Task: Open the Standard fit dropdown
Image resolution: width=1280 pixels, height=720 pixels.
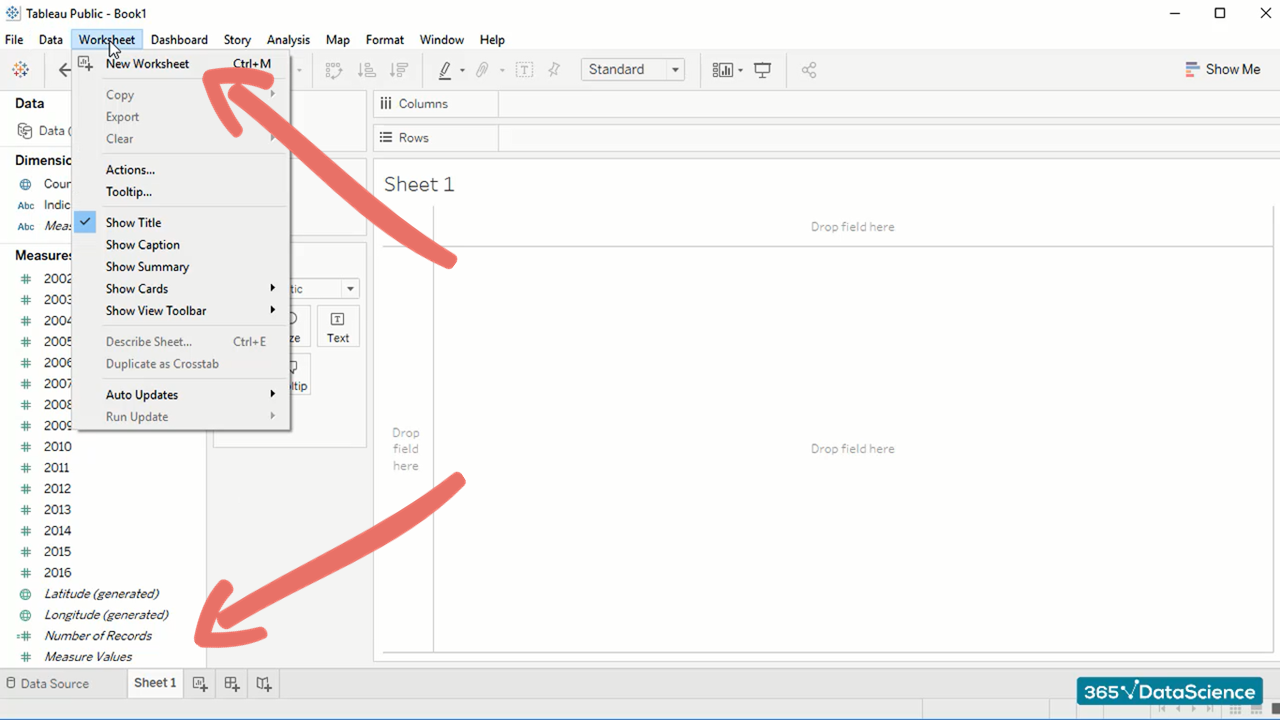Action: click(x=632, y=70)
